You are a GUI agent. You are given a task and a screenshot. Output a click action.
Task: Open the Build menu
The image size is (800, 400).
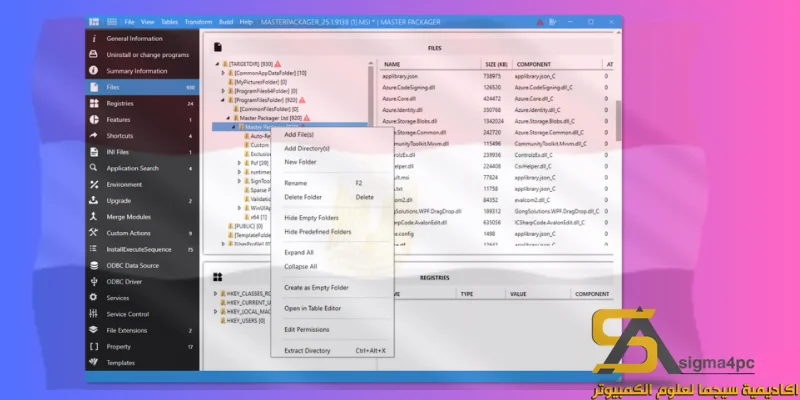[226, 22]
